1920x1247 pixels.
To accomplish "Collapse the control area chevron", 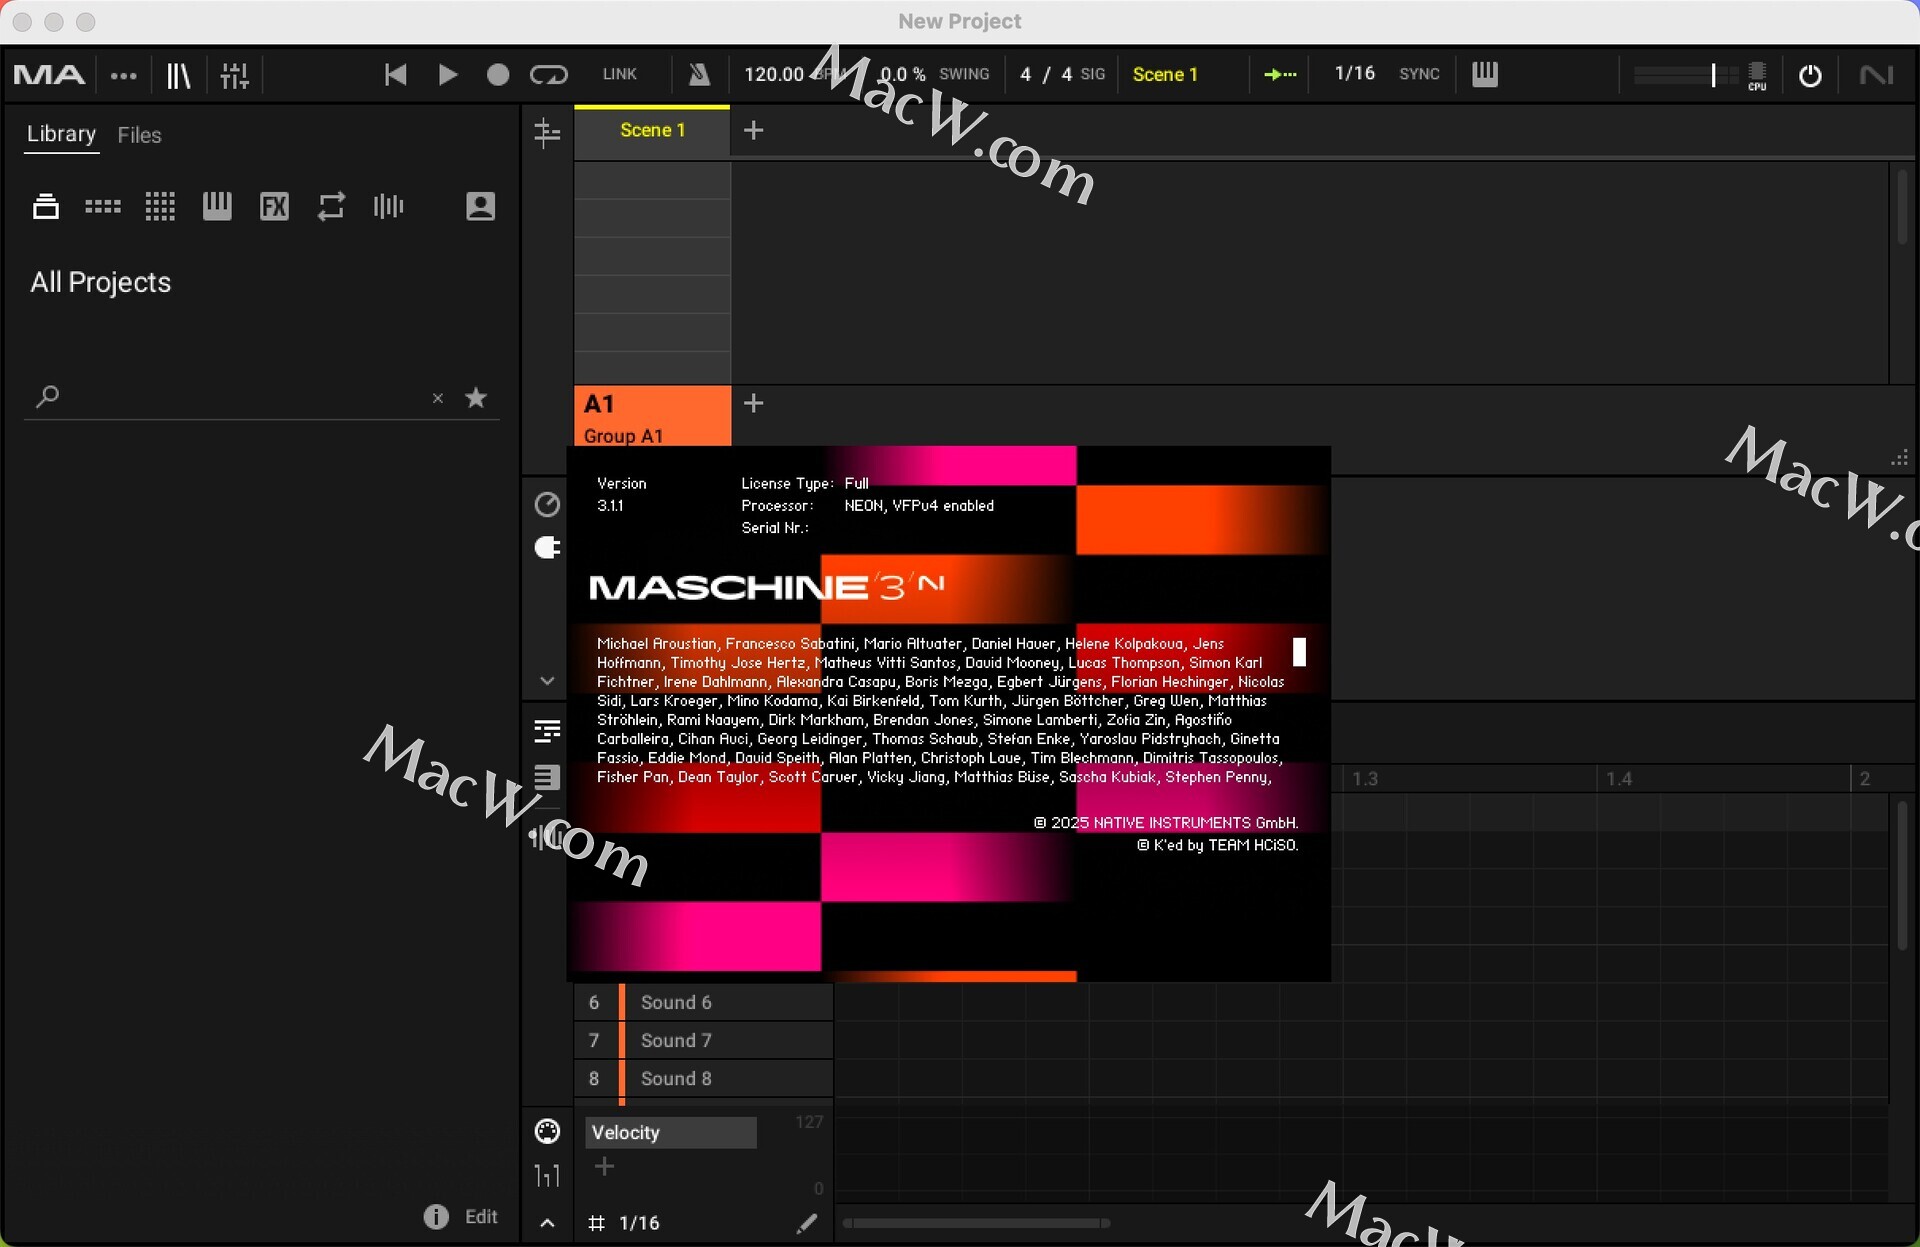I will pos(547,681).
